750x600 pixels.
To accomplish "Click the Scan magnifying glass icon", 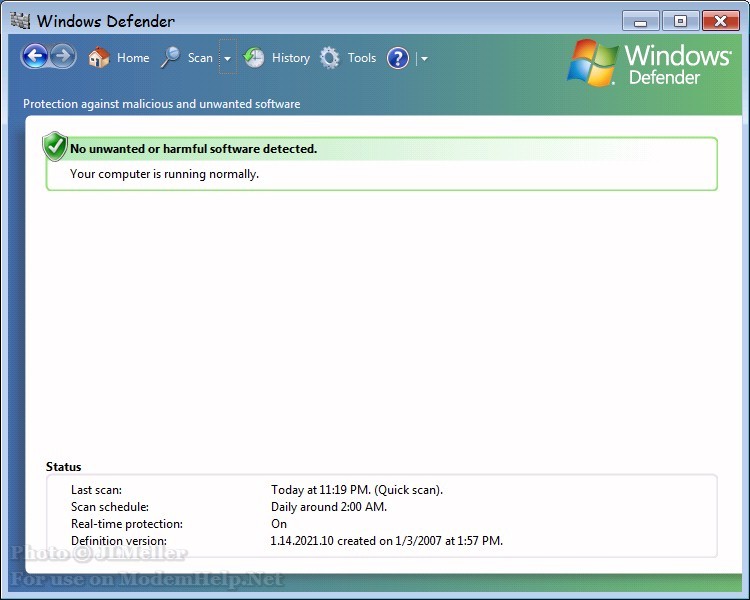I will click(x=170, y=57).
